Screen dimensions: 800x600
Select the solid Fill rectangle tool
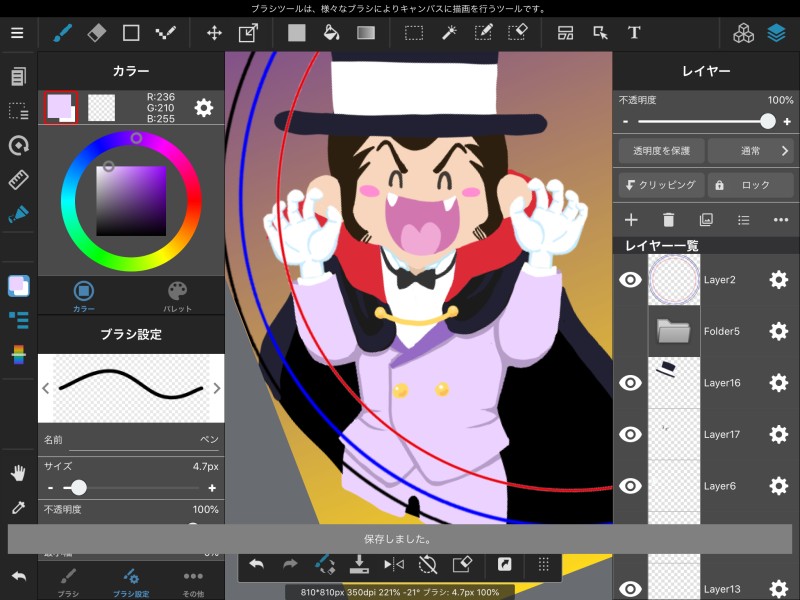point(296,33)
